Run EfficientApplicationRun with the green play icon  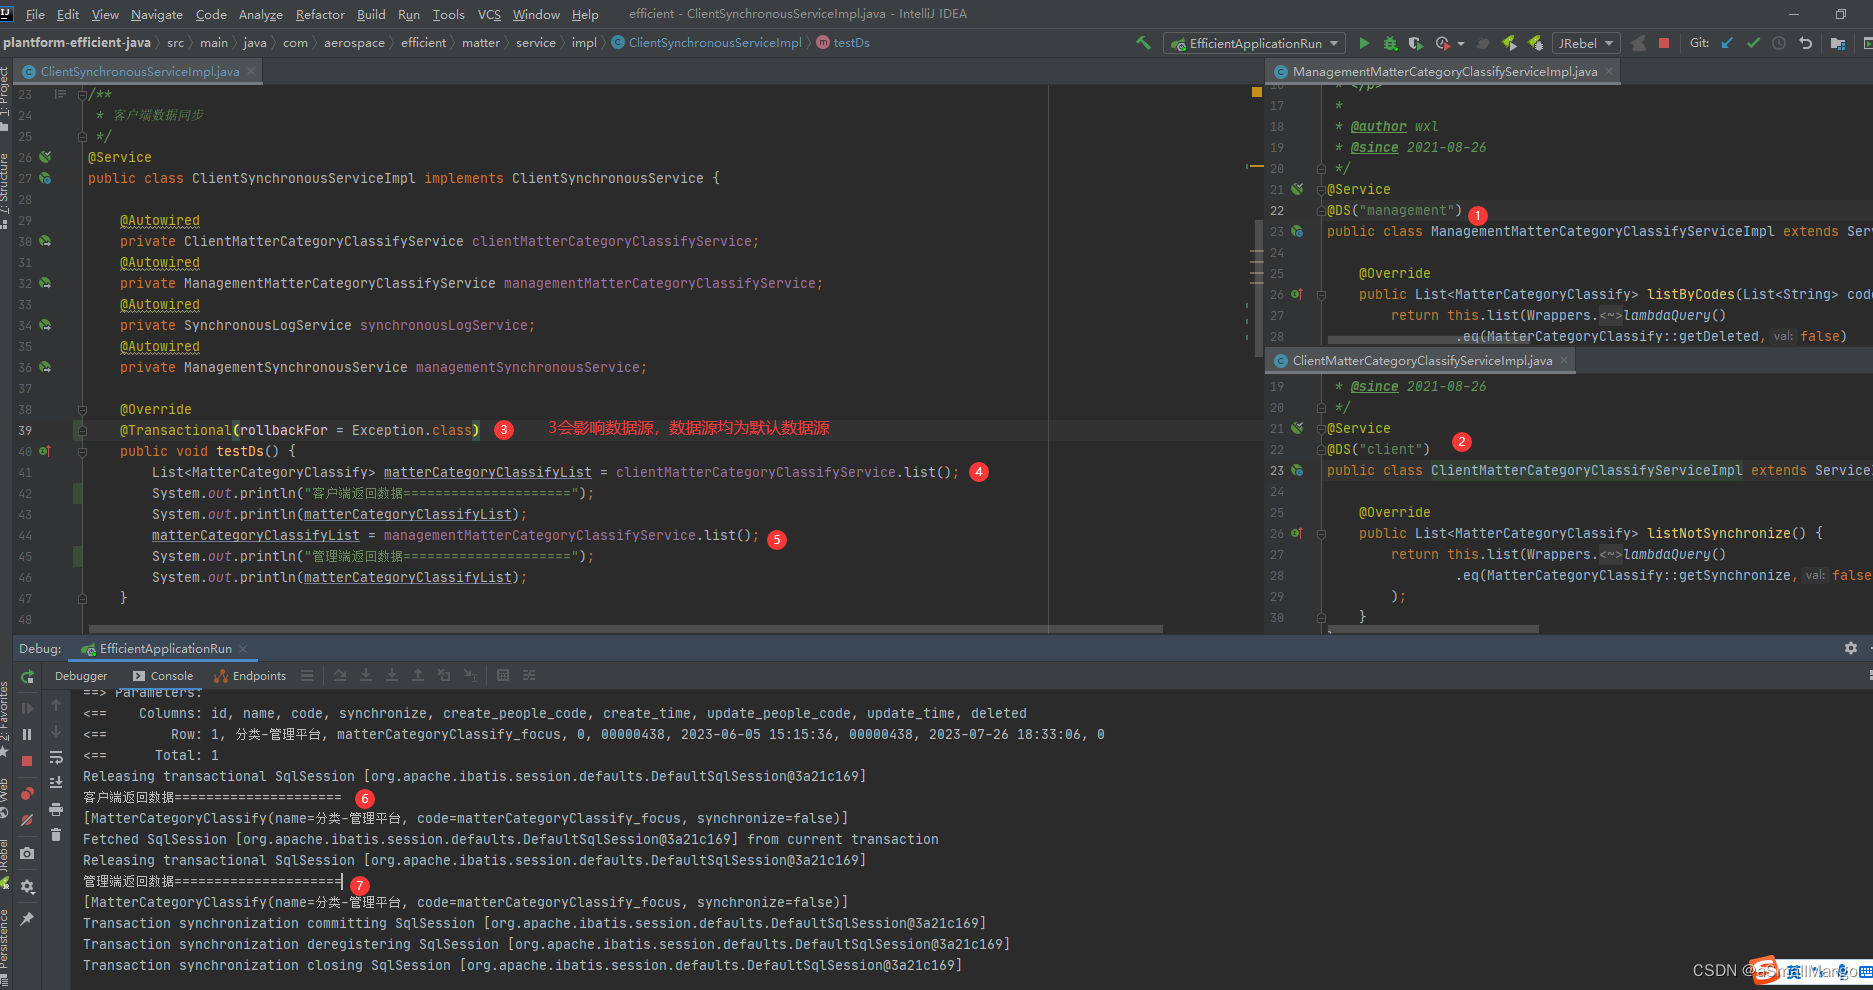click(x=1364, y=43)
